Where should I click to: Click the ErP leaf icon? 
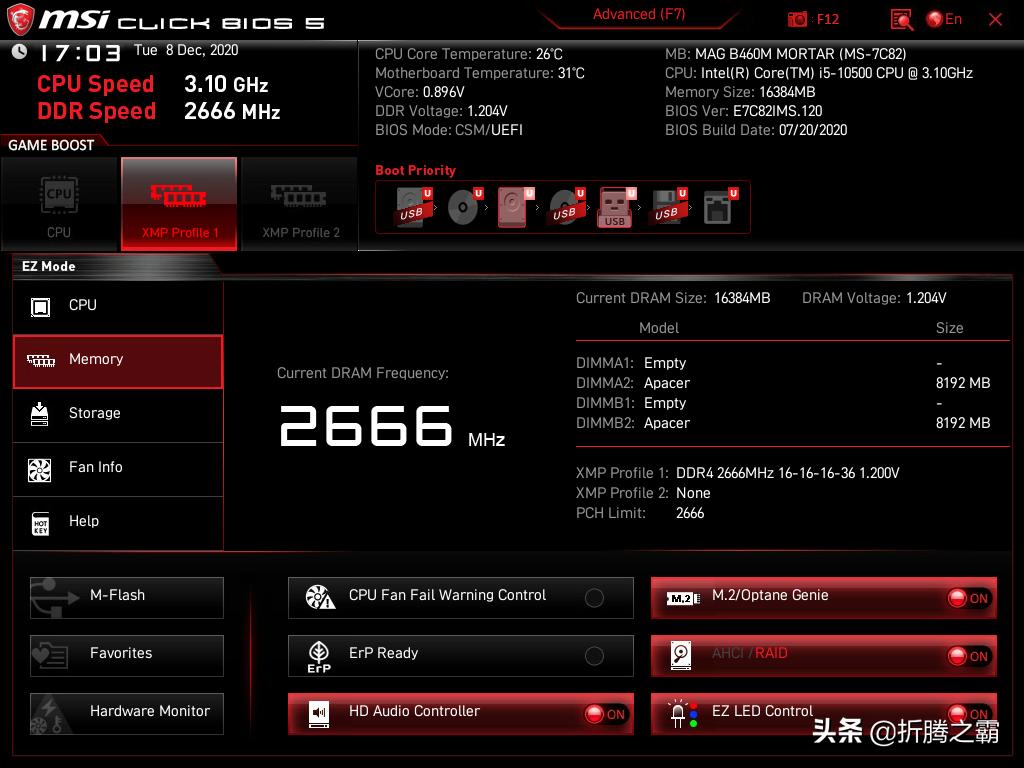click(319, 656)
